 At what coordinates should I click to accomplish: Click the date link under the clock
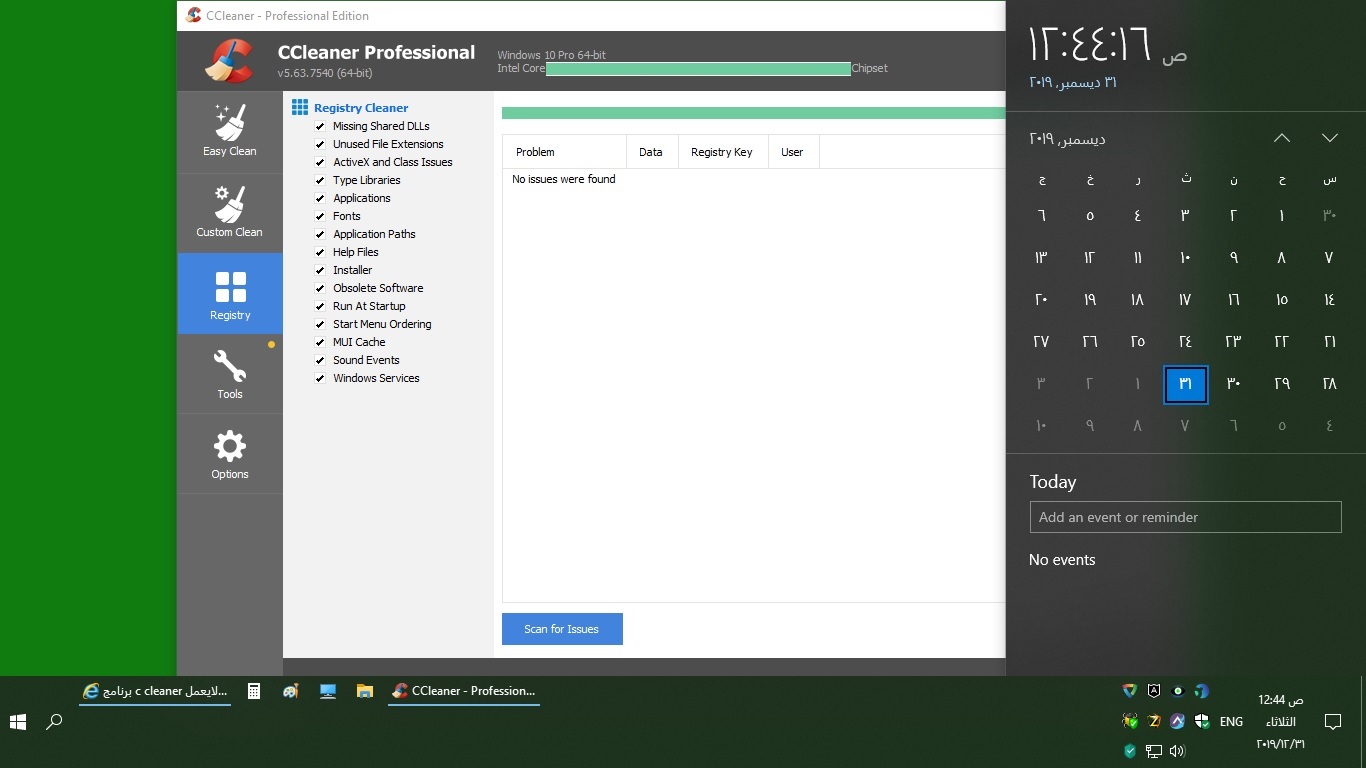1072,82
